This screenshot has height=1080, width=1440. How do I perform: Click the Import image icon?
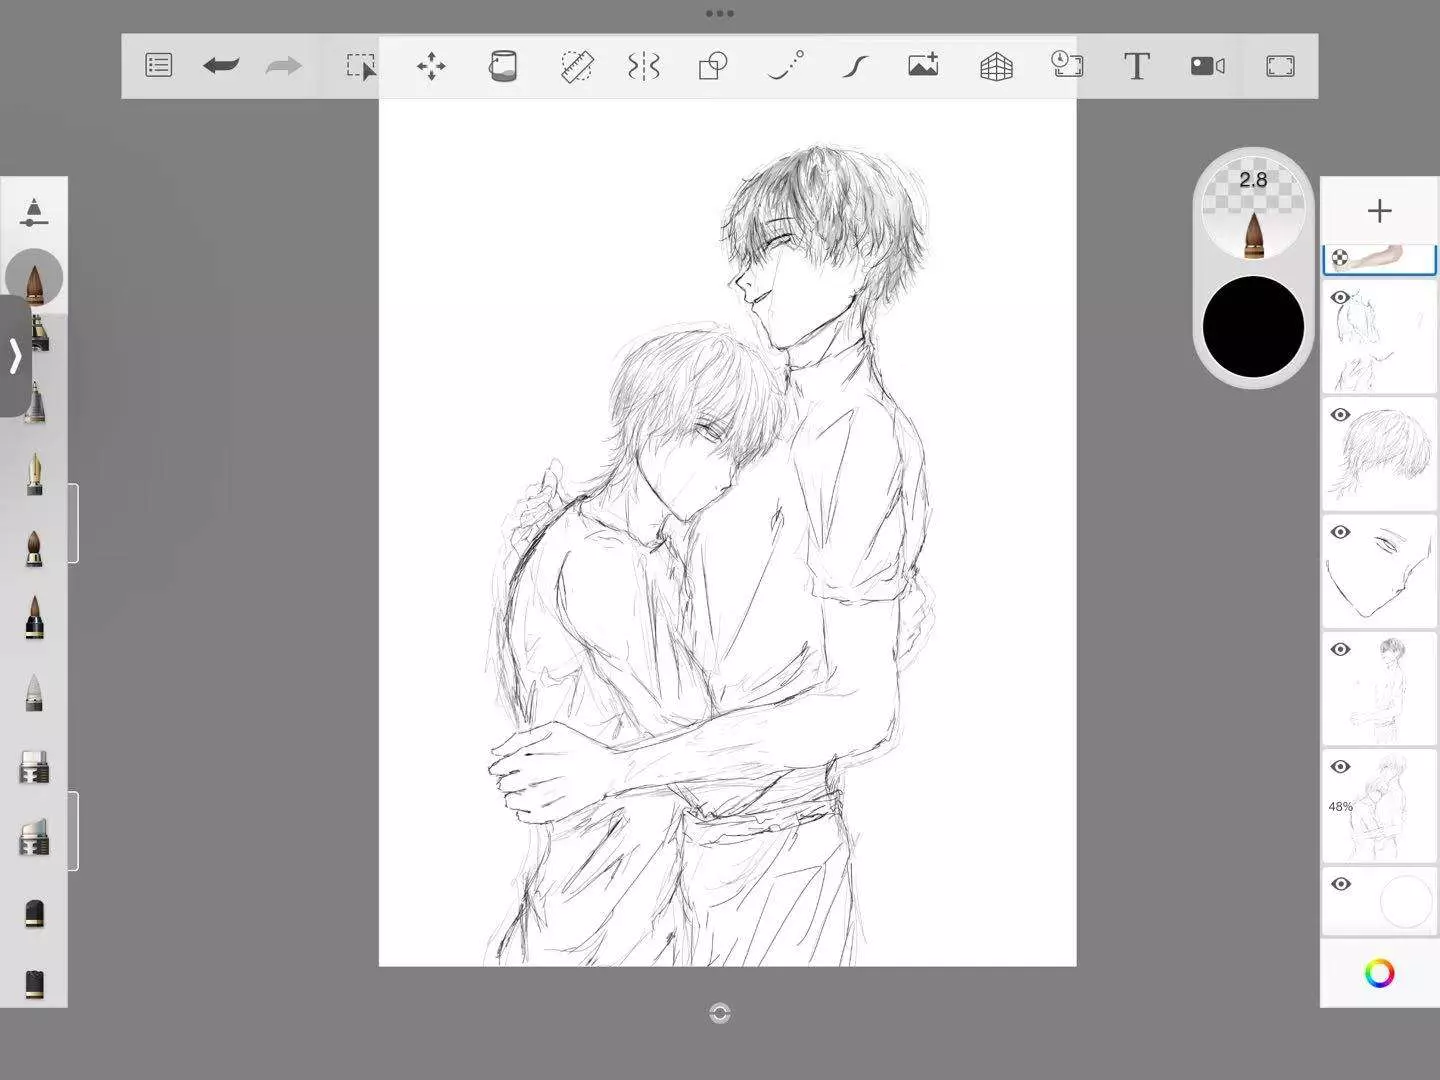(923, 66)
